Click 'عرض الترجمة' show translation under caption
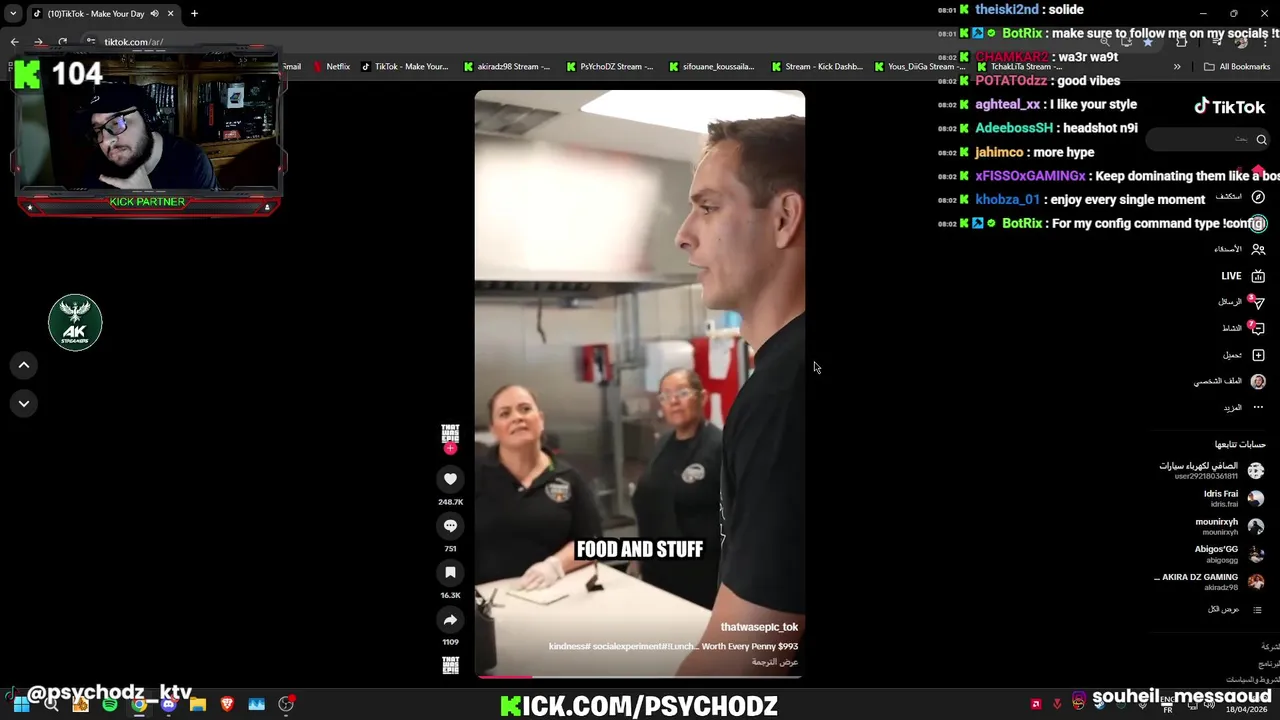Viewport: 1280px width, 720px height. (x=775, y=662)
